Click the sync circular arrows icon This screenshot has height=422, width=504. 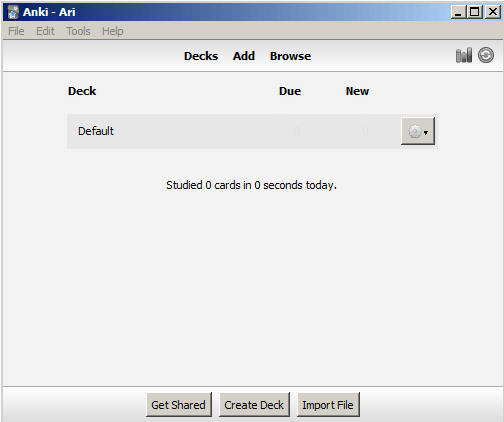click(x=486, y=55)
